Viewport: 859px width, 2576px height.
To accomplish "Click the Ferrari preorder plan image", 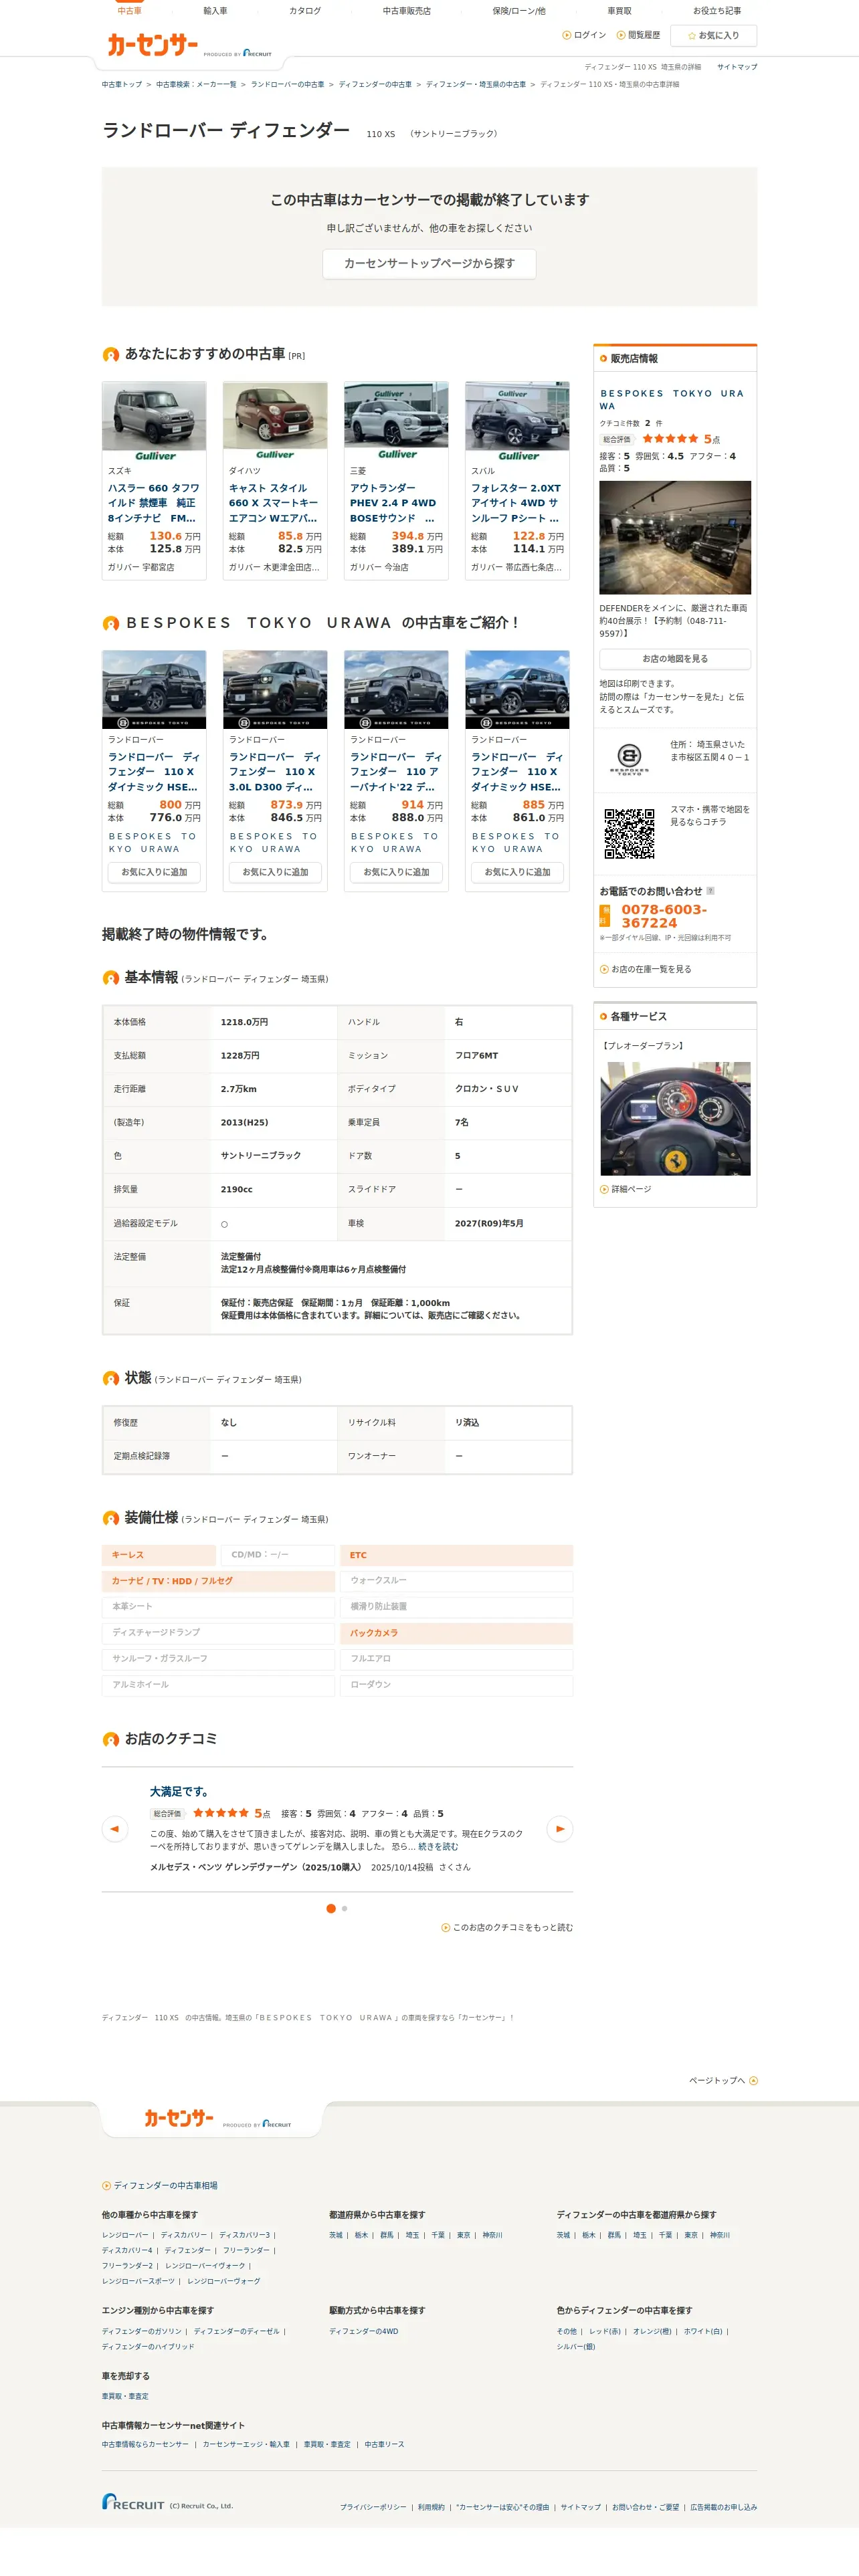I will pyautogui.click(x=675, y=1118).
